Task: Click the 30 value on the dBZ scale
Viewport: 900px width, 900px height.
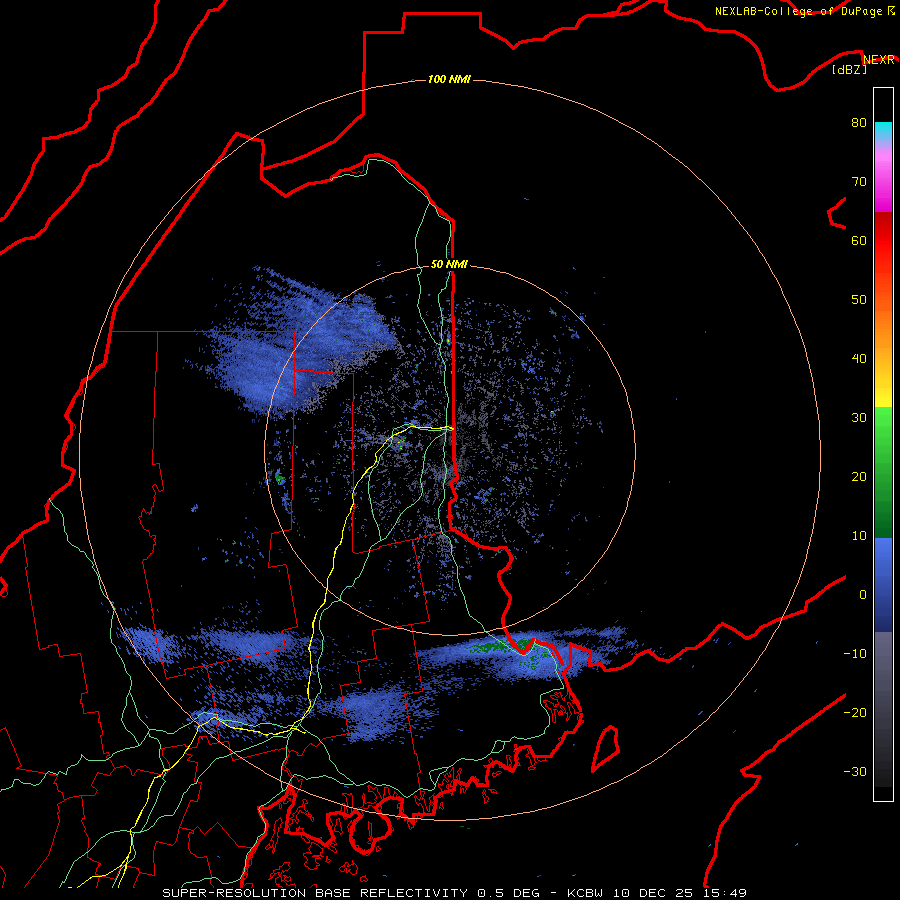Action: coord(859,418)
